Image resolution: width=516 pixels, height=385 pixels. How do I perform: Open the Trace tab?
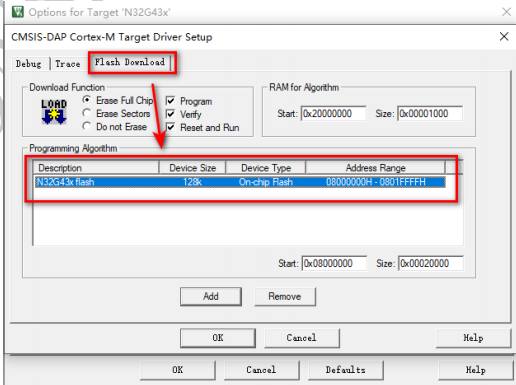click(x=68, y=64)
